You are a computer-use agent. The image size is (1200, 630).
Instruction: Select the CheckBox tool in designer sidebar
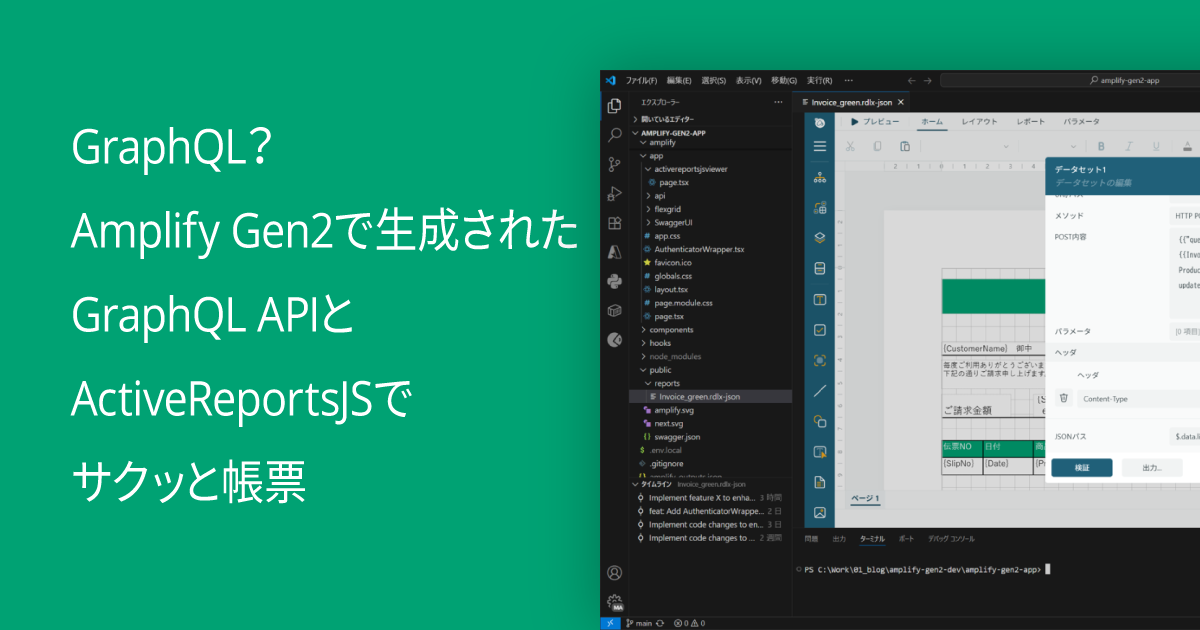click(820, 329)
